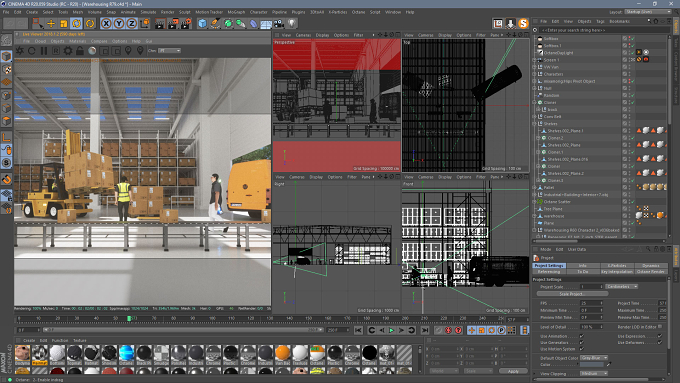Click the timeline playhead marker
This screenshot has height=383, width=680.
[129, 318]
